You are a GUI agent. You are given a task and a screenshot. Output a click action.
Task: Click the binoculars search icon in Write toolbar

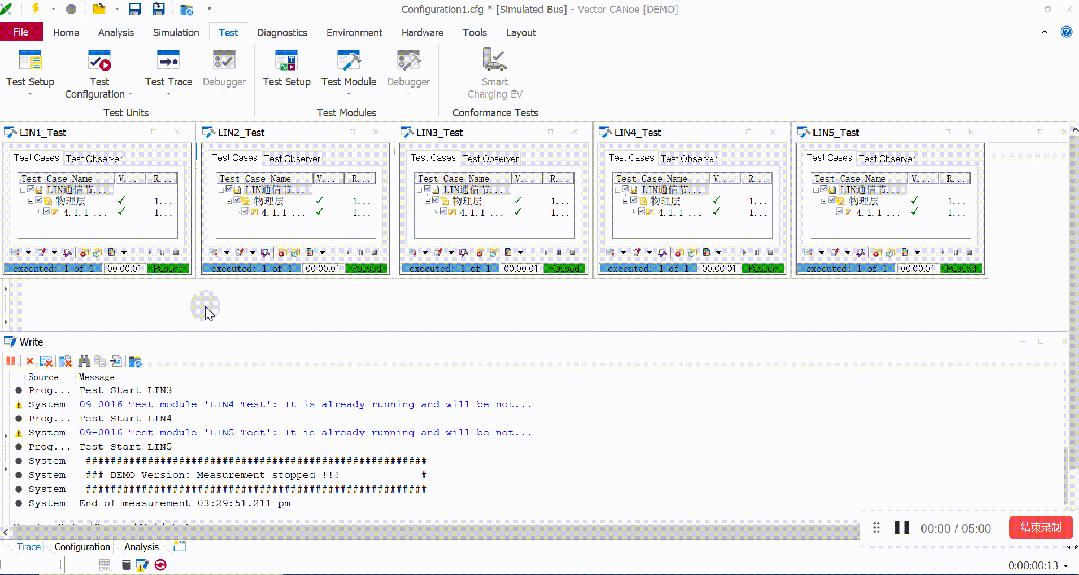click(85, 360)
